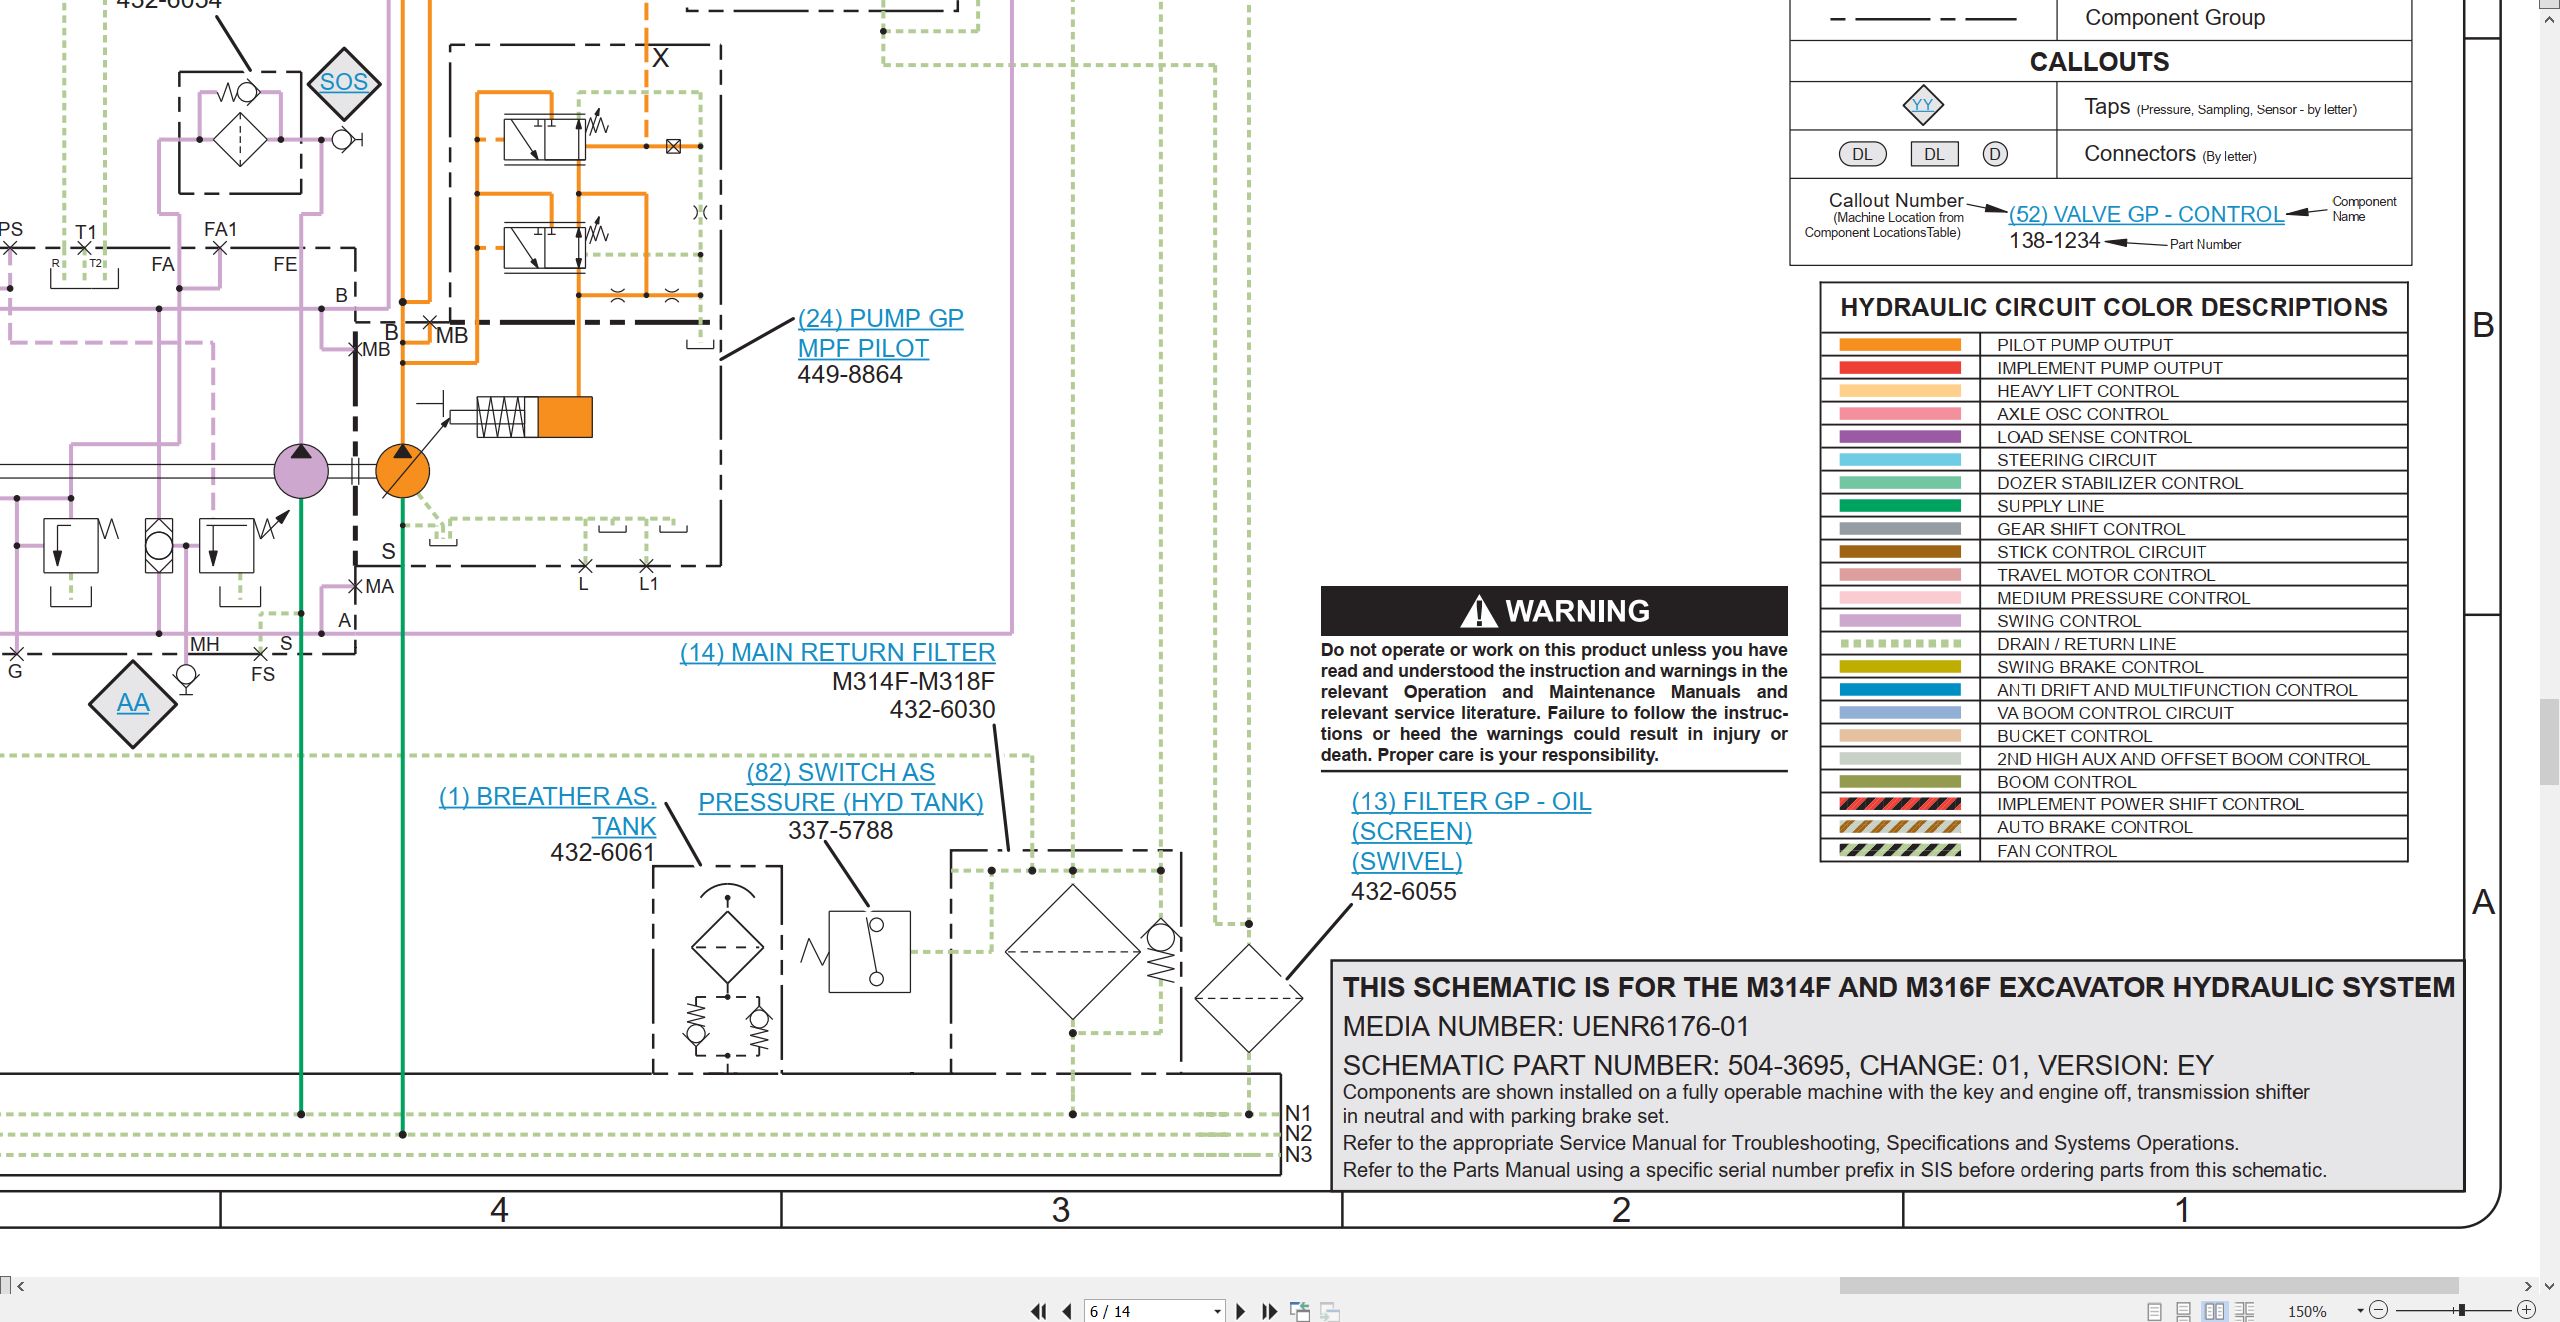The image size is (2560, 1322).
Task: Click the DRAIN / RETURN LINE legend label
Action: [2086, 644]
